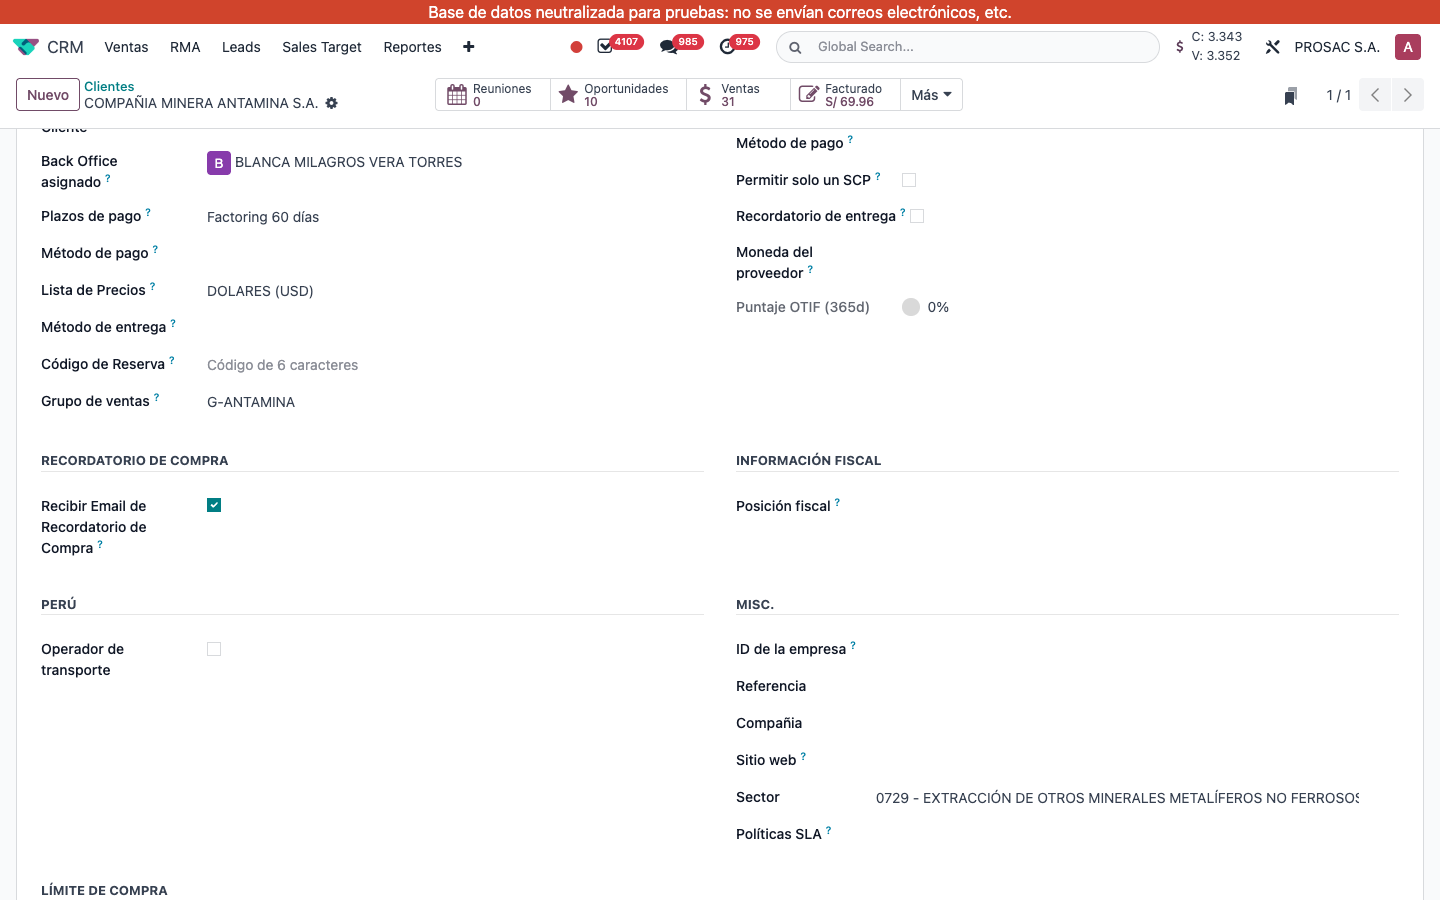This screenshot has width=1440, height=900.
Task: Open the Leads menu
Action: (x=241, y=47)
